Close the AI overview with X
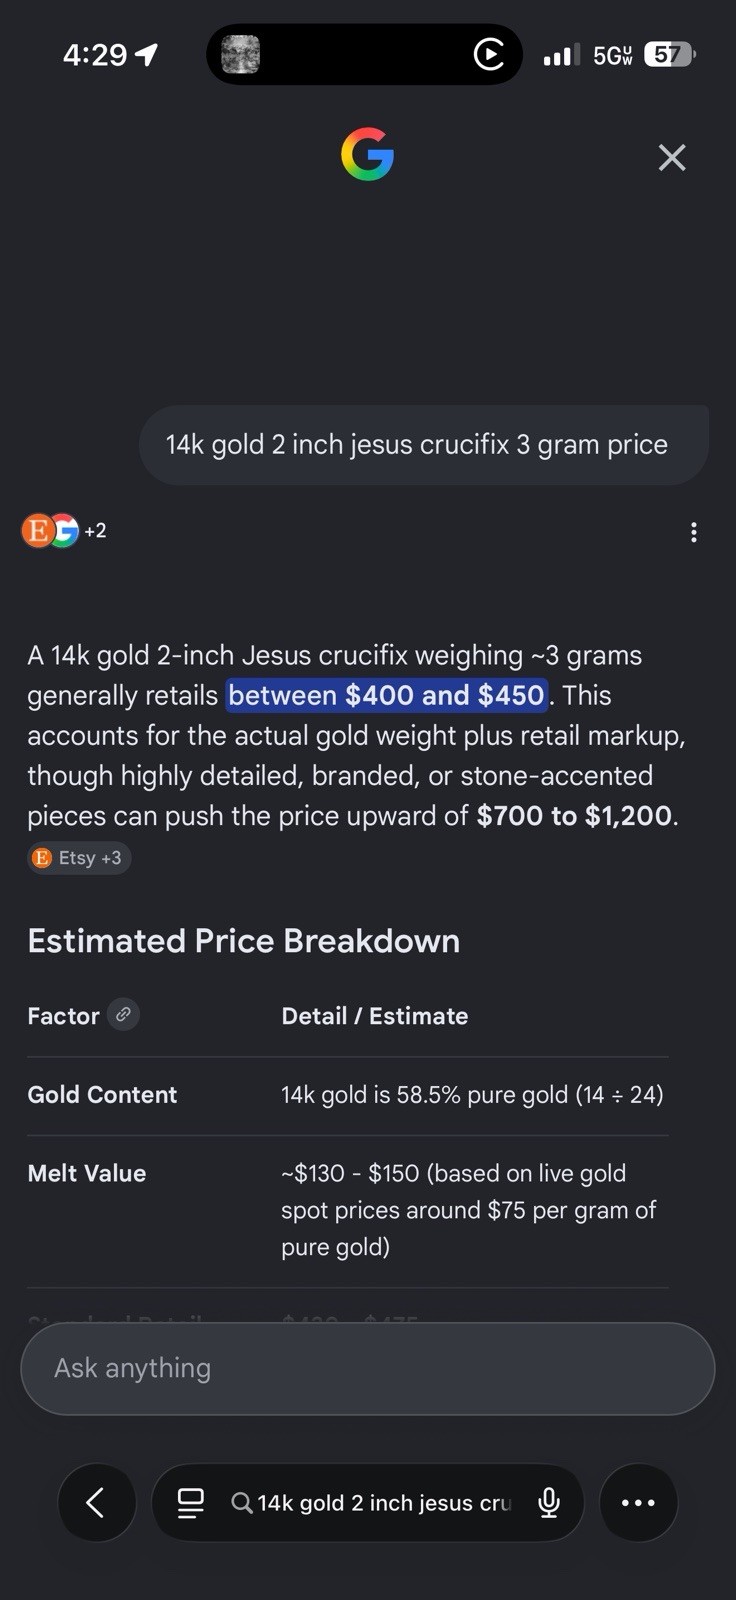 coord(672,157)
